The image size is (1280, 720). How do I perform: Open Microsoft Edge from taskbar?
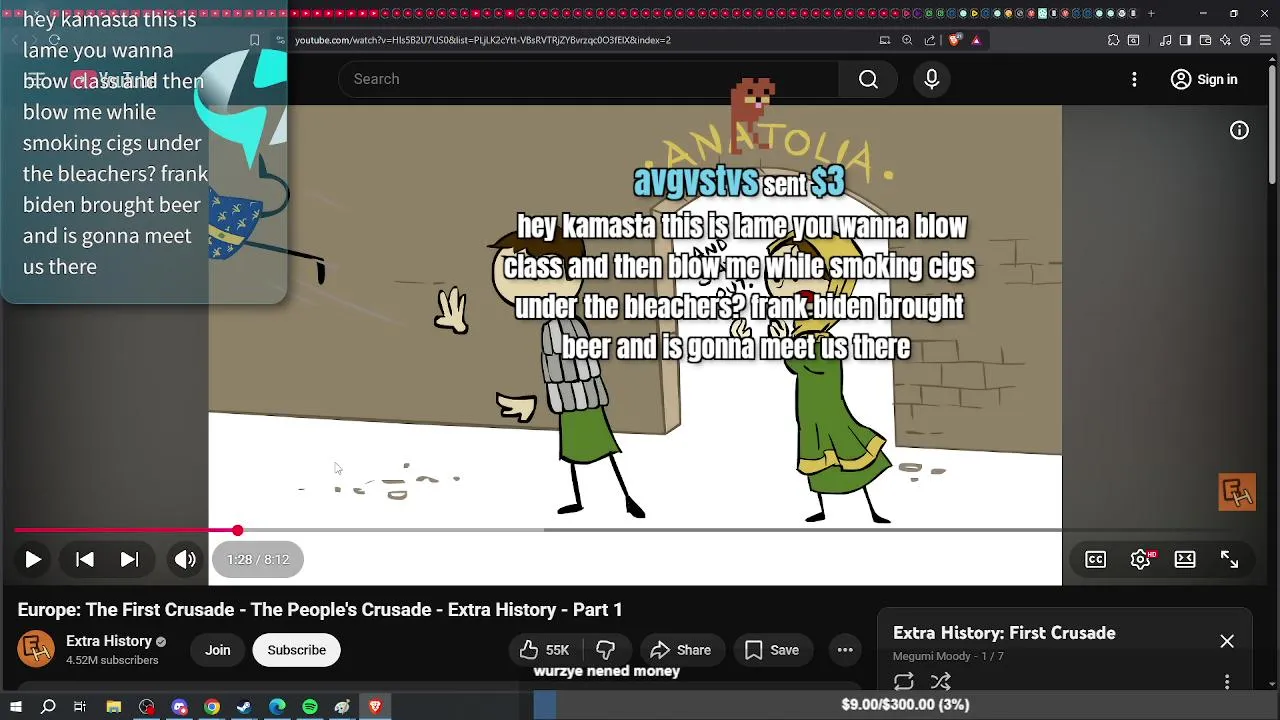point(277,707)
